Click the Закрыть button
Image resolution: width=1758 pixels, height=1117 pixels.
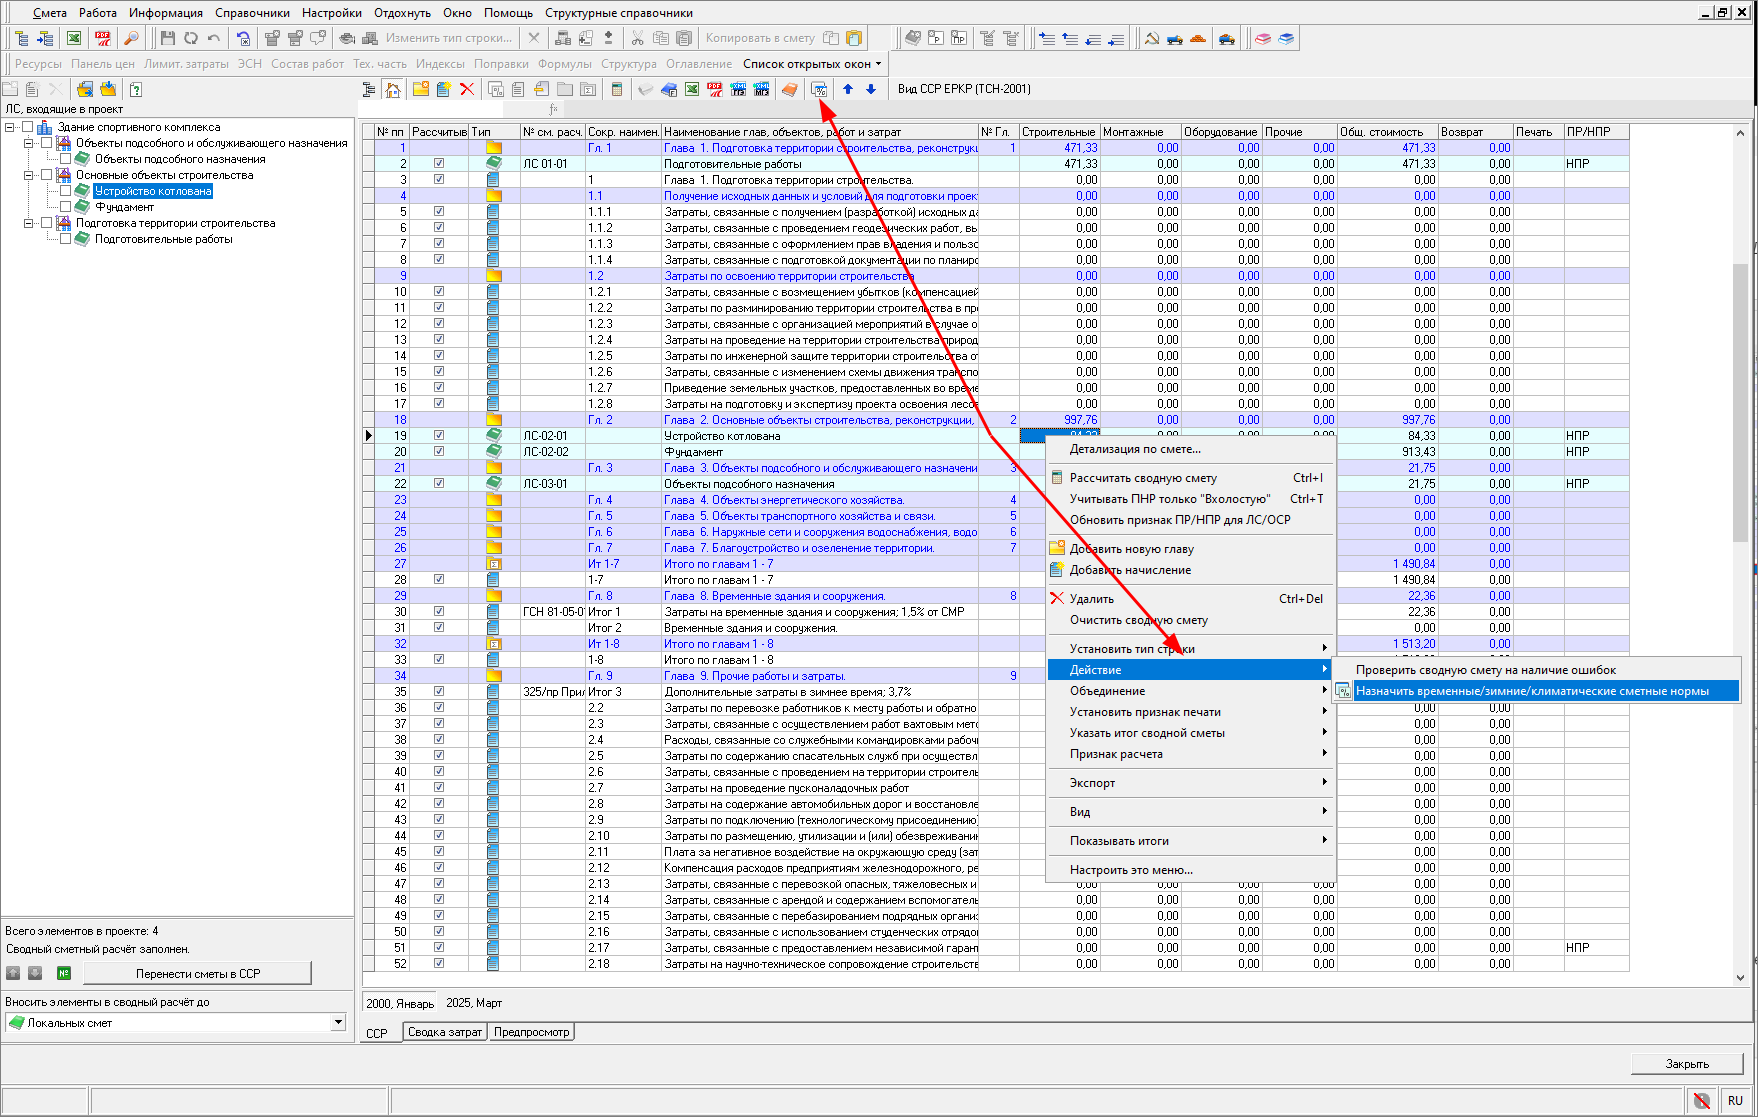coord(1686,1064)
